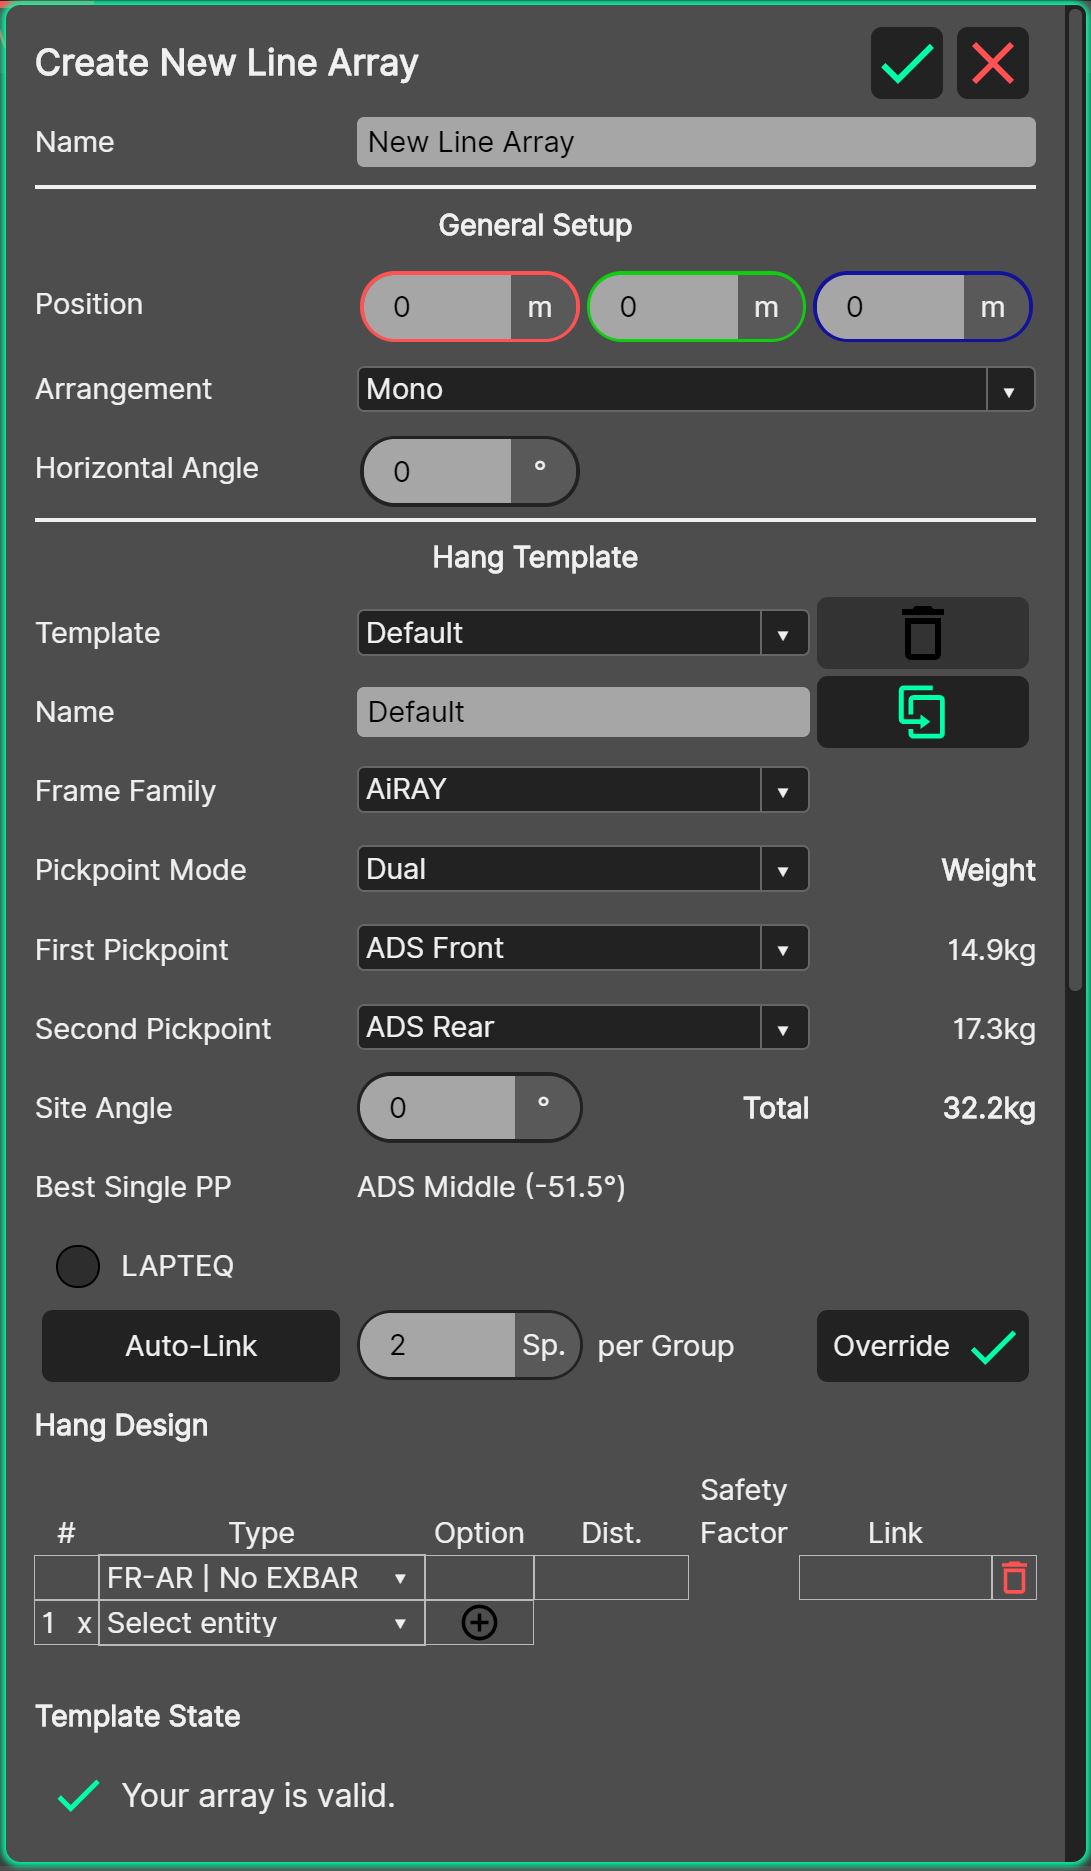Click the plus icon to add entity

479,1622
